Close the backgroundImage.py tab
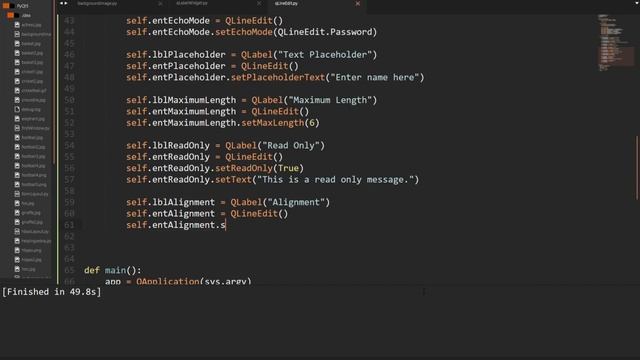Screen dimensions: 640x360 click(x=160, y=4)
